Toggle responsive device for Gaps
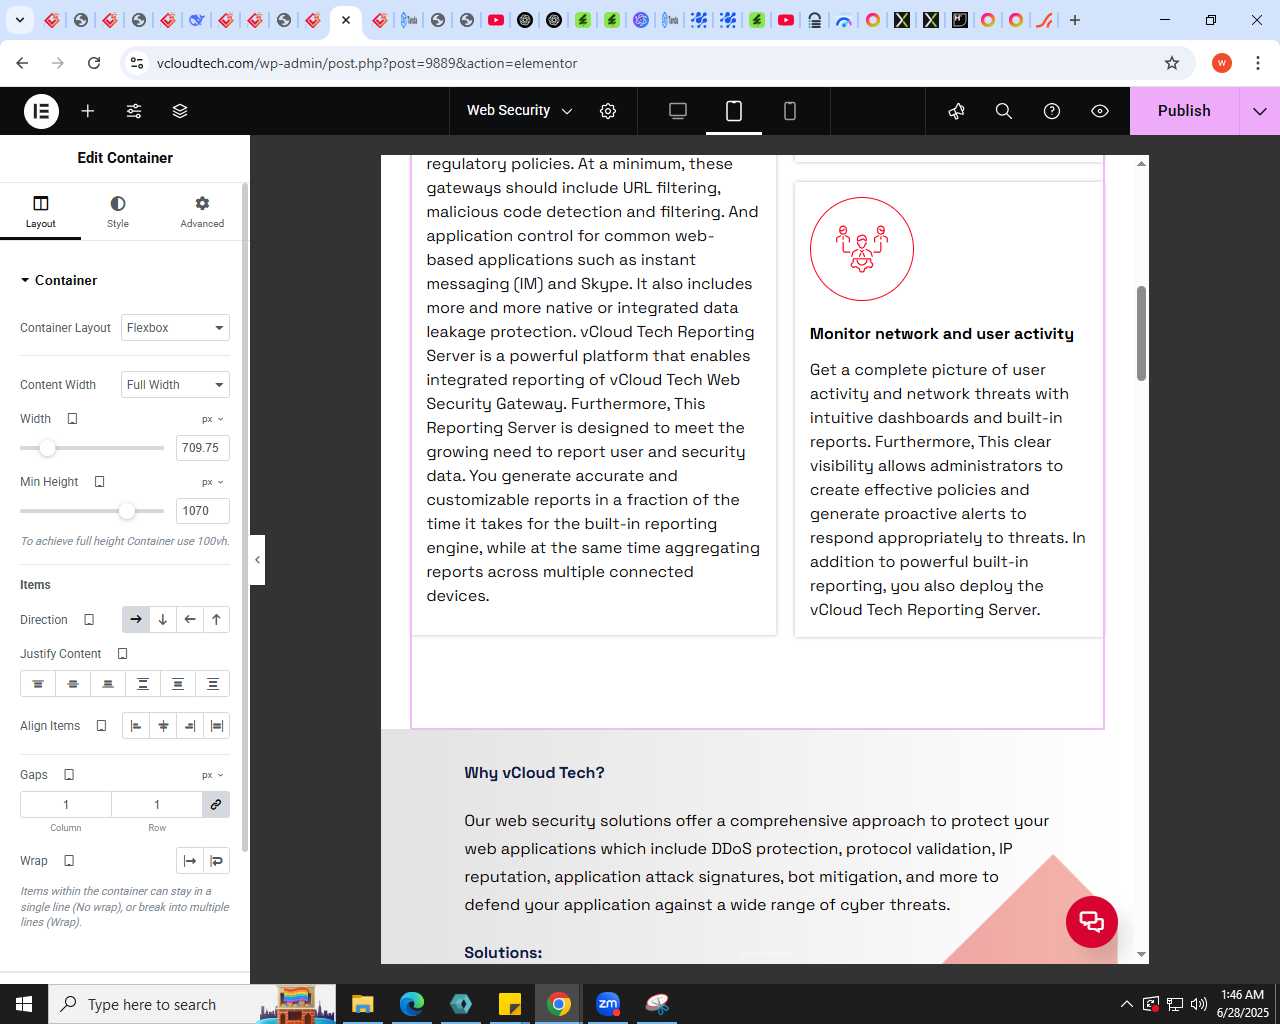 point(69,775)
